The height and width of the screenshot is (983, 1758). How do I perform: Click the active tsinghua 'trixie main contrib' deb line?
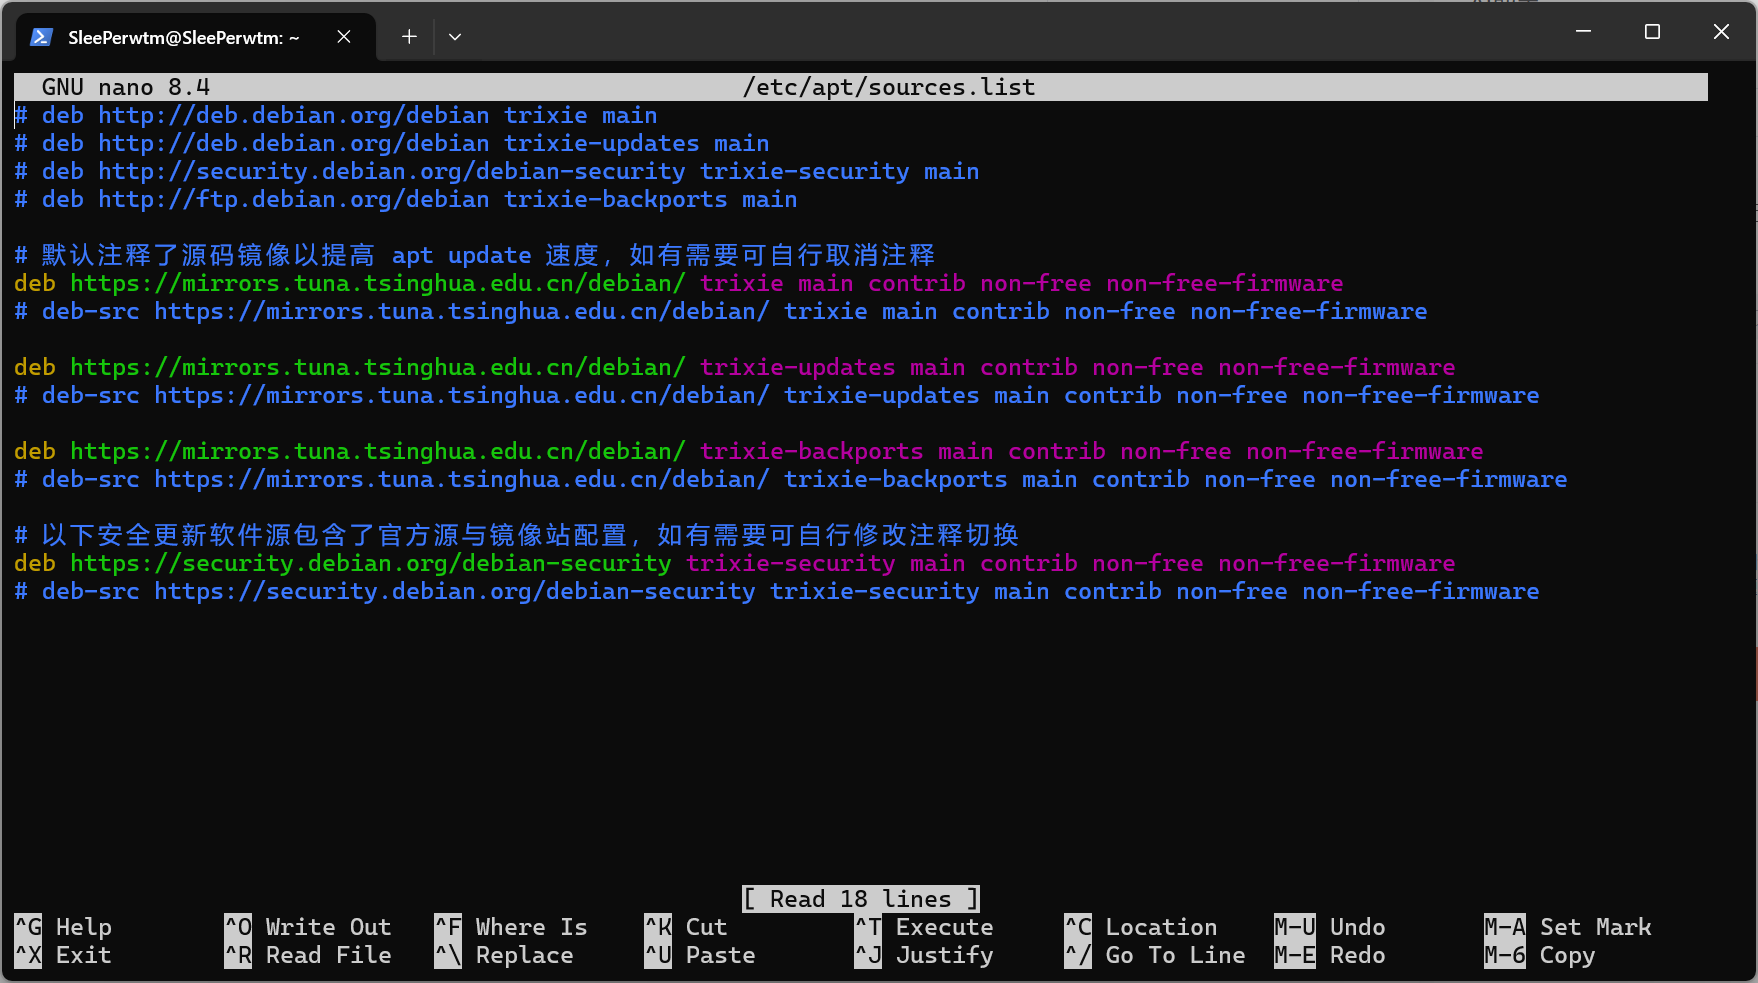coord(679,283)
